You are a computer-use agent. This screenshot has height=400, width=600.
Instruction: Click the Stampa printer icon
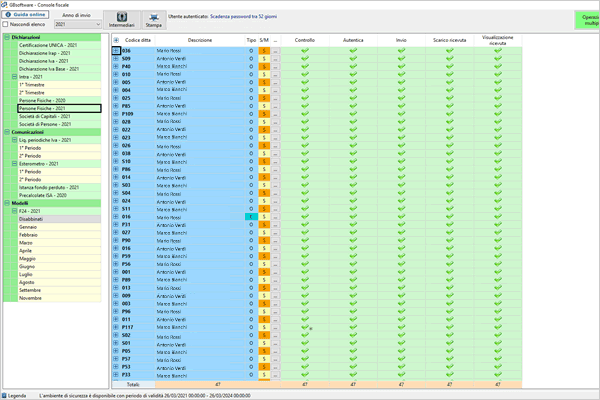pos(154,20)
